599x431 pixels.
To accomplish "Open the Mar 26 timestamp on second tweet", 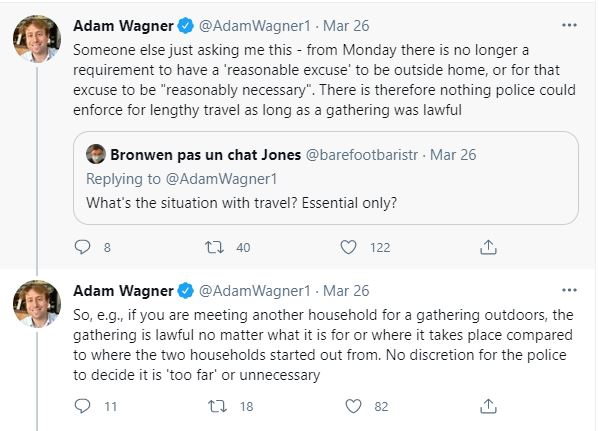I will click(x=346, y=291).
